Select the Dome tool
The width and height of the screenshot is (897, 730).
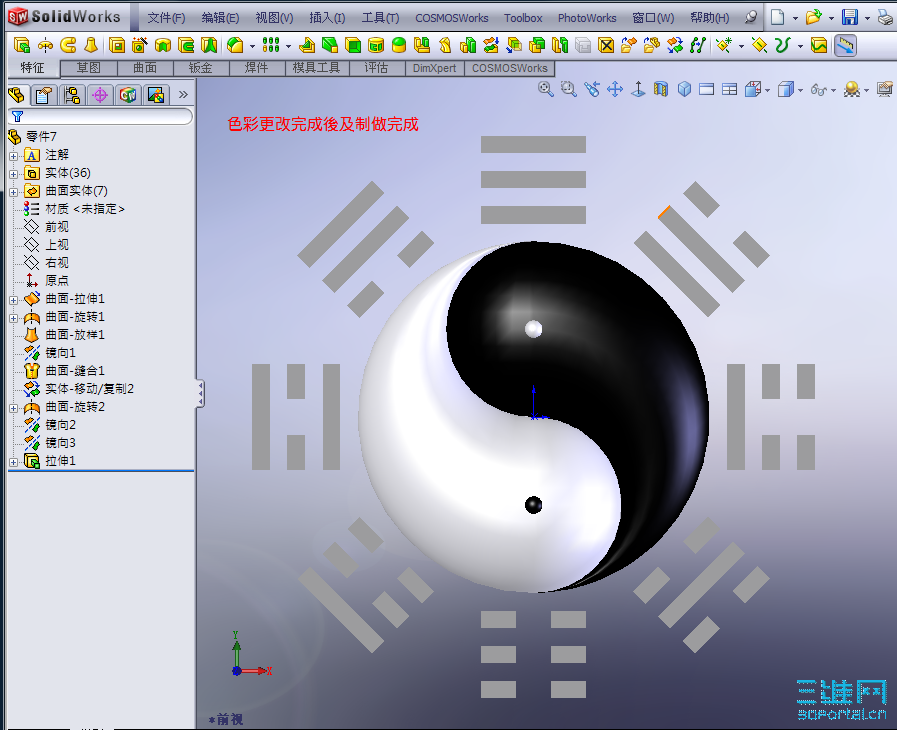tap(399, 45)
